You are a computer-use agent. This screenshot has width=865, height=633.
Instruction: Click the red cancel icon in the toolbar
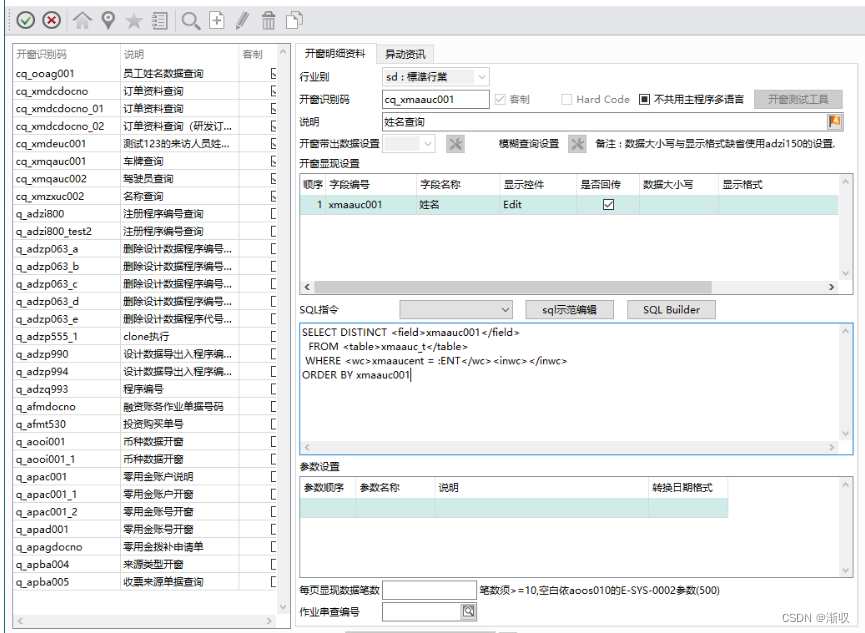tap(51, 20)
